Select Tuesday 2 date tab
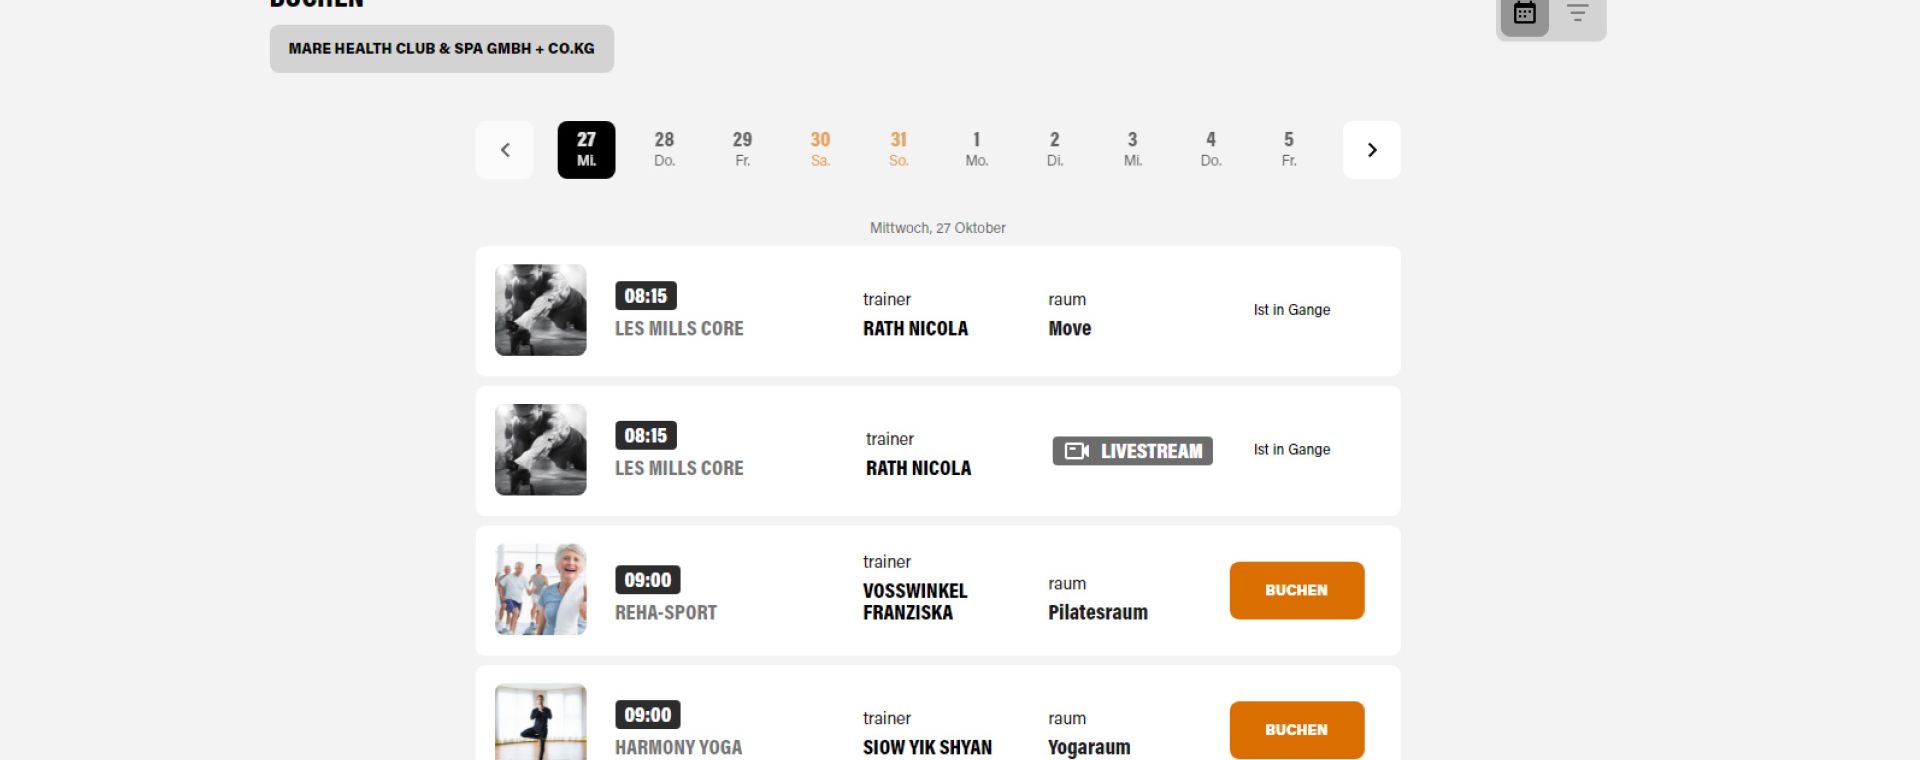This screenshot has width=1920, height=760. (1054, 150)
